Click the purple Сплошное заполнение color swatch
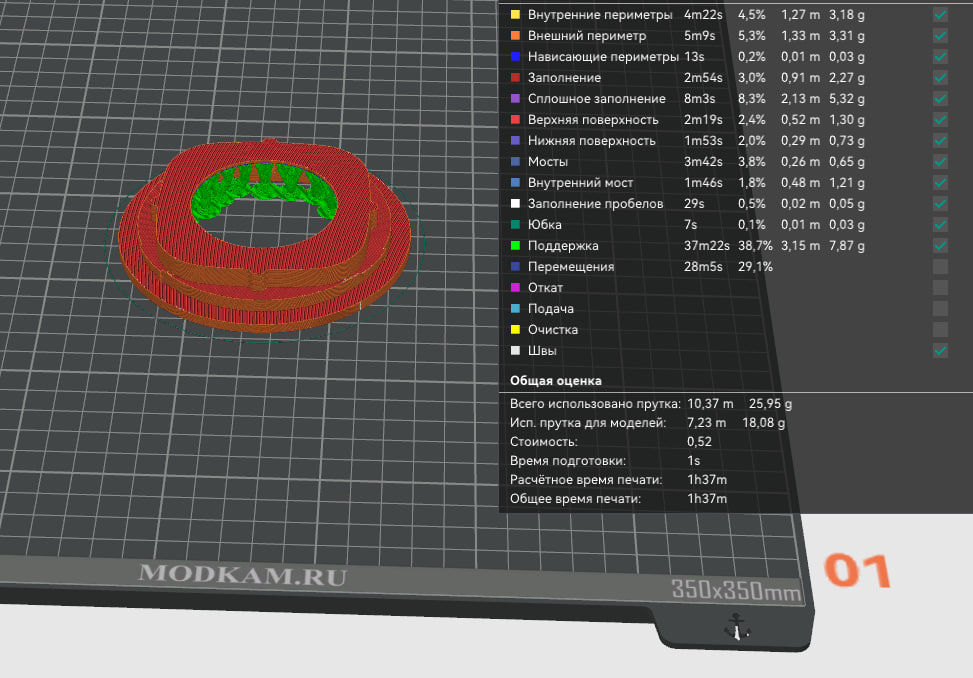This screenshot has width=973, height=678. (x=515, y=98)
